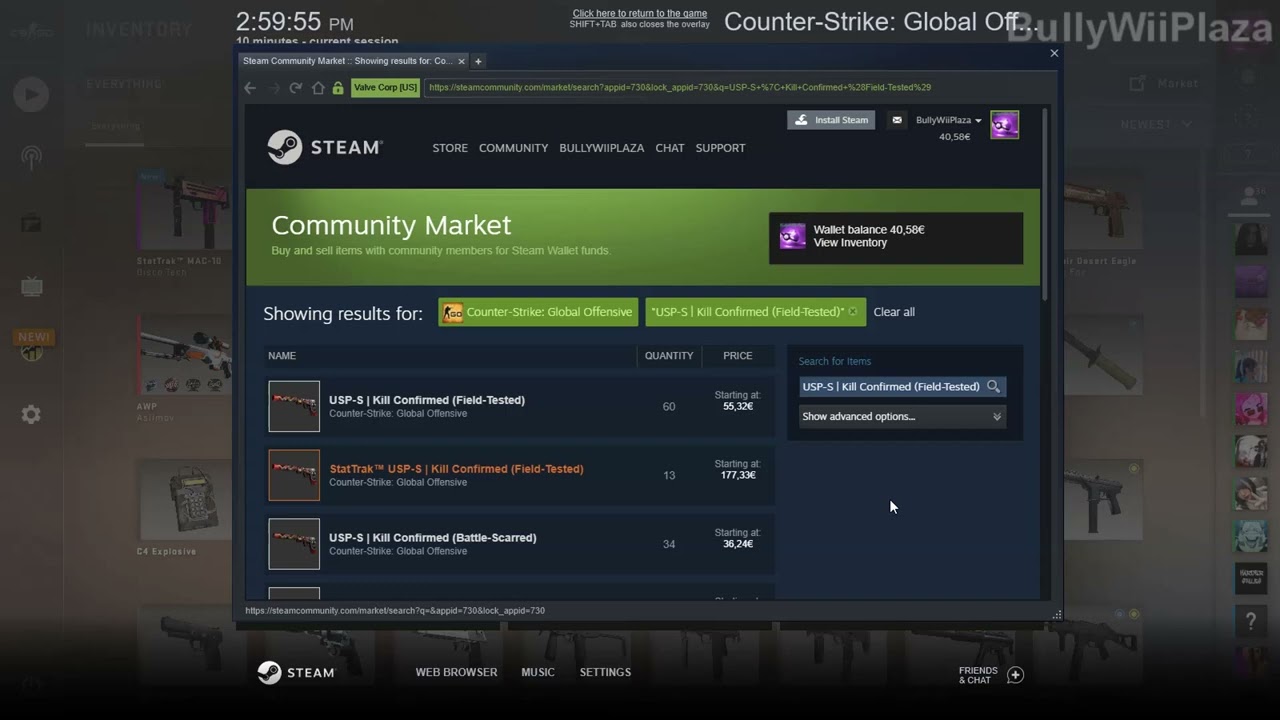The width and height of the screenshot is (1280, 720).
Task: Open the CHAT menu item
Action: coord(670,148)
